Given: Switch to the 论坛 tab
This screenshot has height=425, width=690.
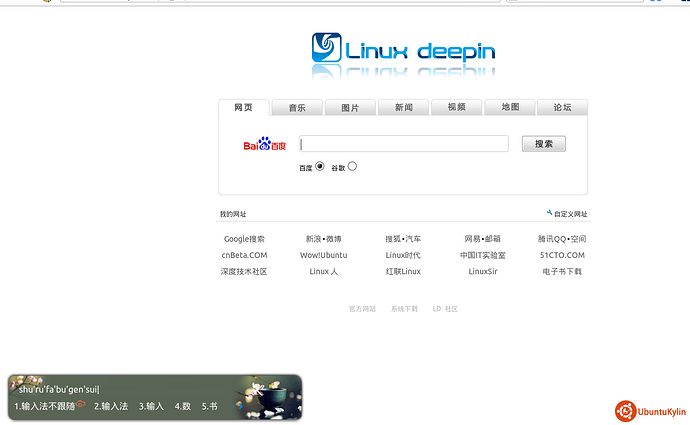Looking at the screenshot, I should click(562, 107).
